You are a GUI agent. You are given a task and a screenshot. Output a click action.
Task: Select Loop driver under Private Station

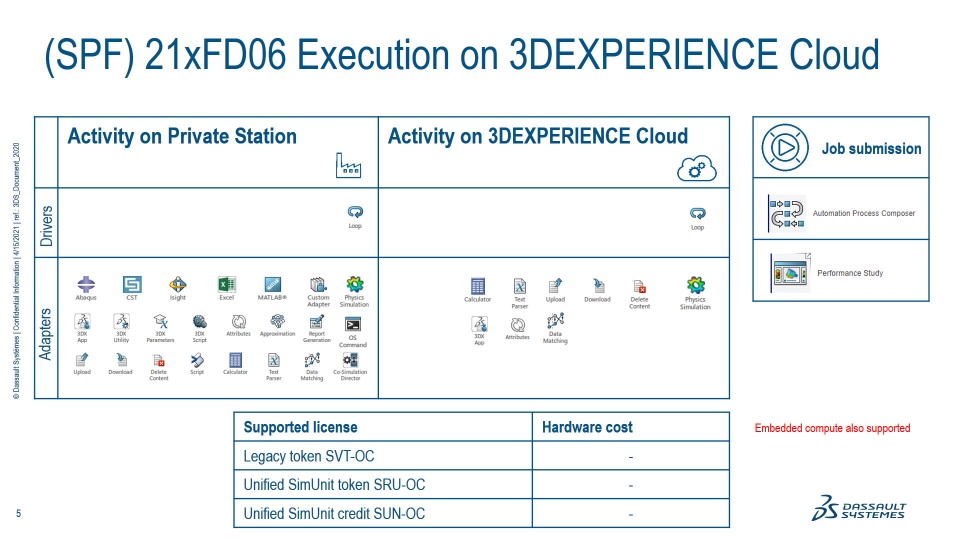(355, 212)
